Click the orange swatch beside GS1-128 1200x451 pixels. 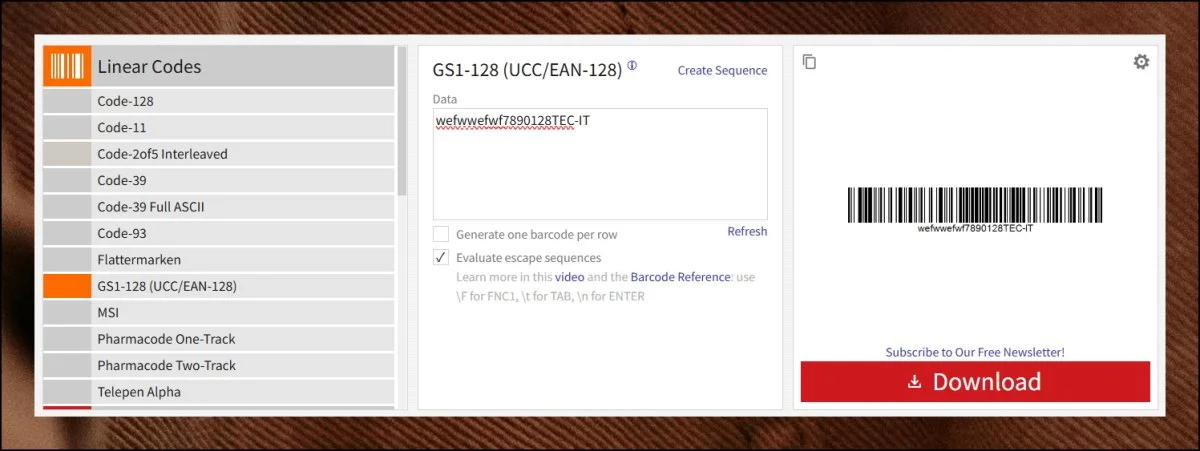coord(67,286)
